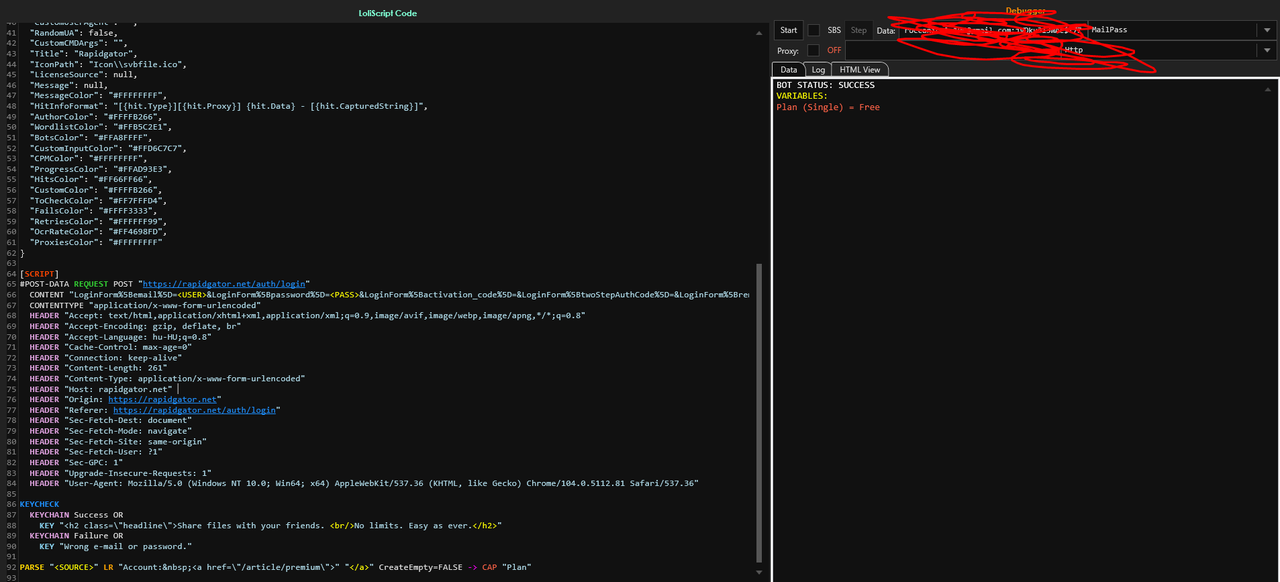Image resolution: width=1280 pixels, height=582 pixels.
Task: Click the Upgrade-Insecure-Requests header line
Action: point(121,473)
